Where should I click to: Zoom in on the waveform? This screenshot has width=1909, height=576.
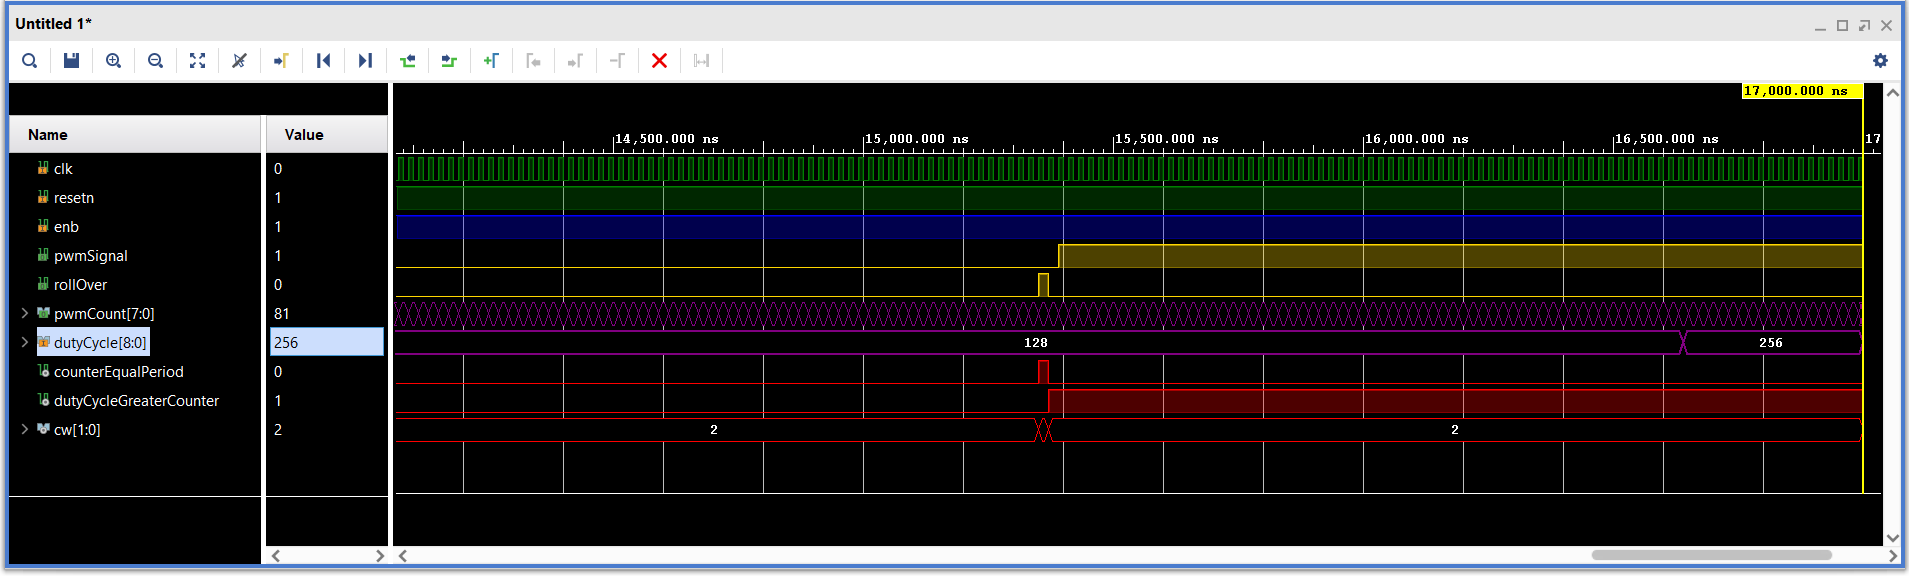point(114,61)
